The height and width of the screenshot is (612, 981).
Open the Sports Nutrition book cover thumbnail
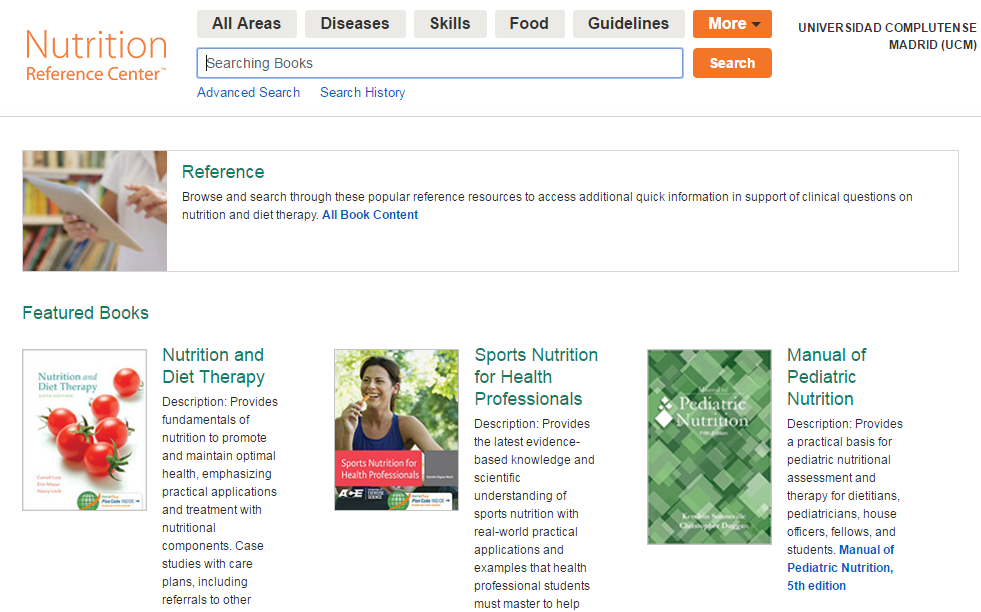point(397,430)
